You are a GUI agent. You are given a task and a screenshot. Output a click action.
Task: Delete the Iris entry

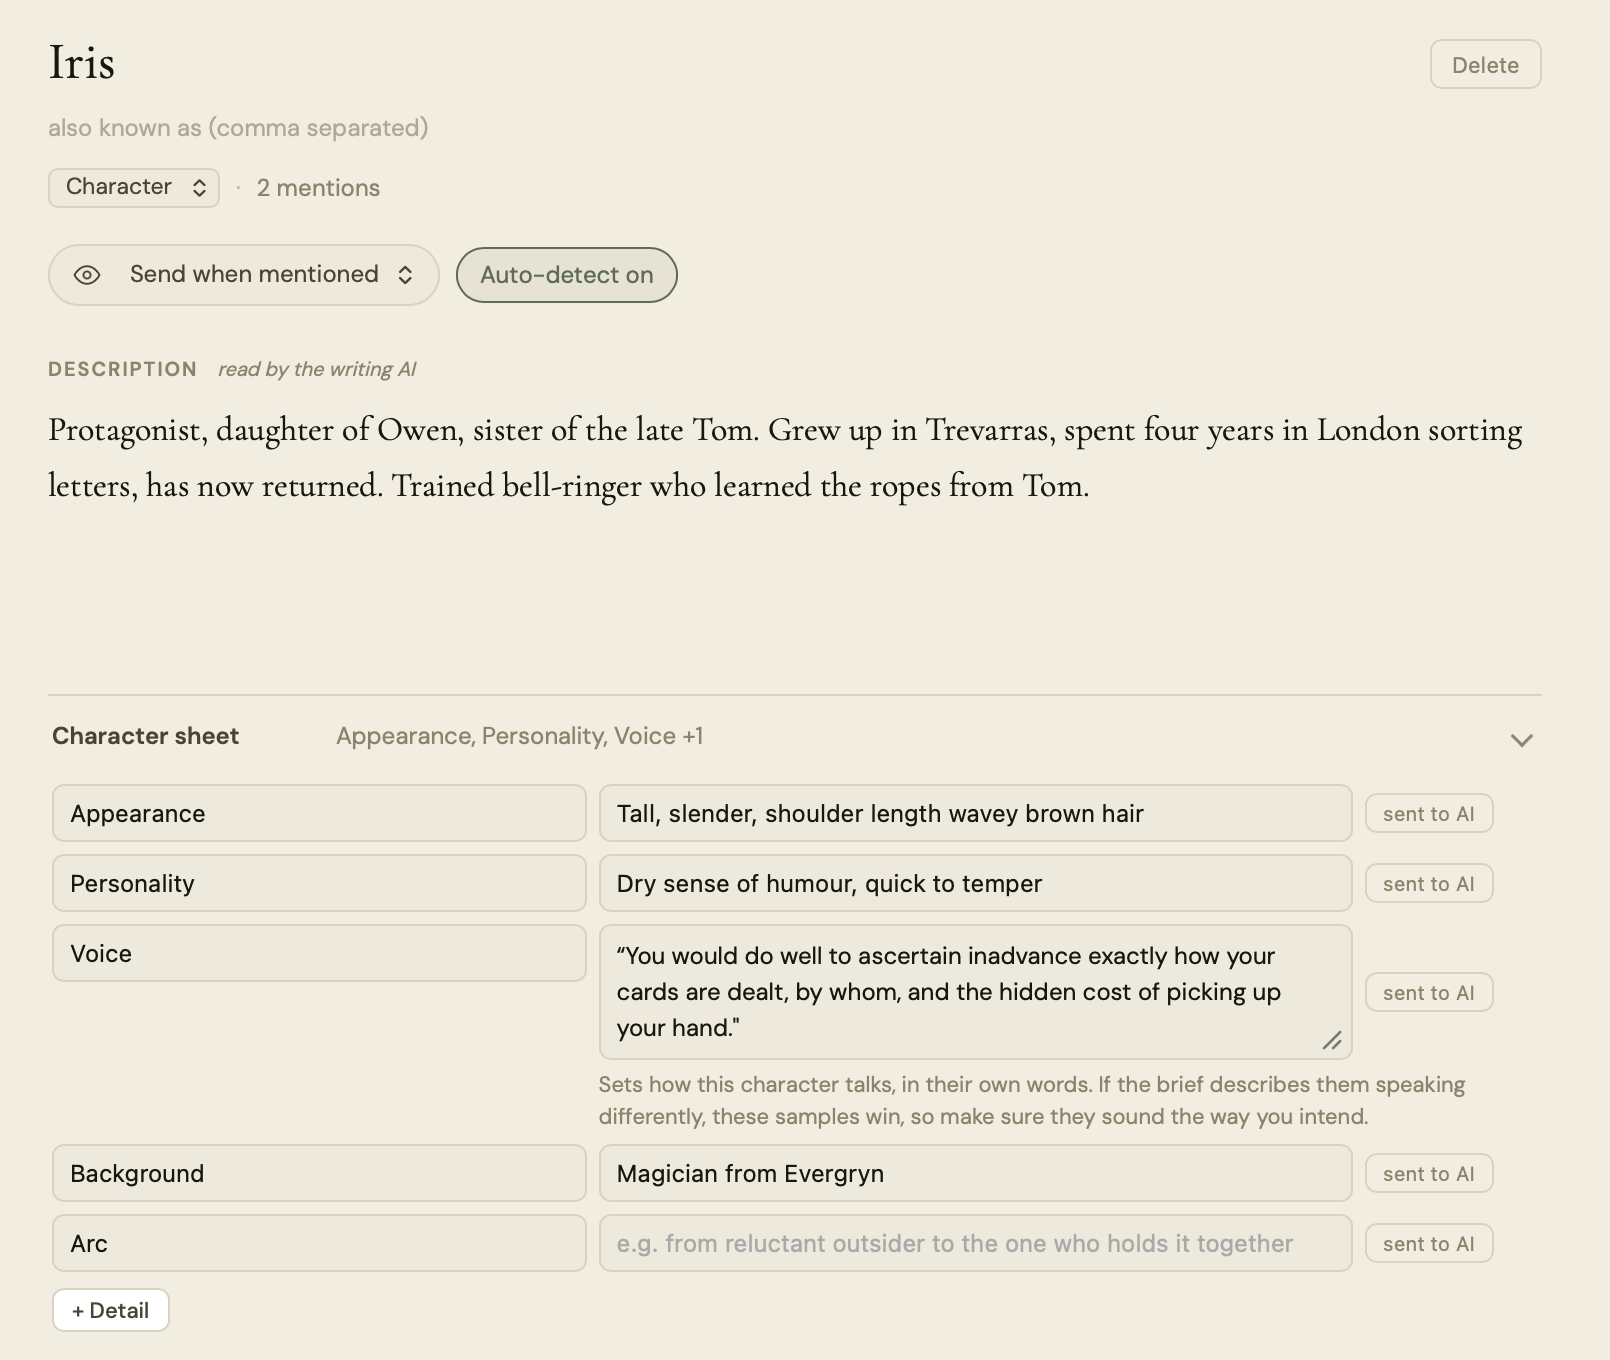point(1485,65)
